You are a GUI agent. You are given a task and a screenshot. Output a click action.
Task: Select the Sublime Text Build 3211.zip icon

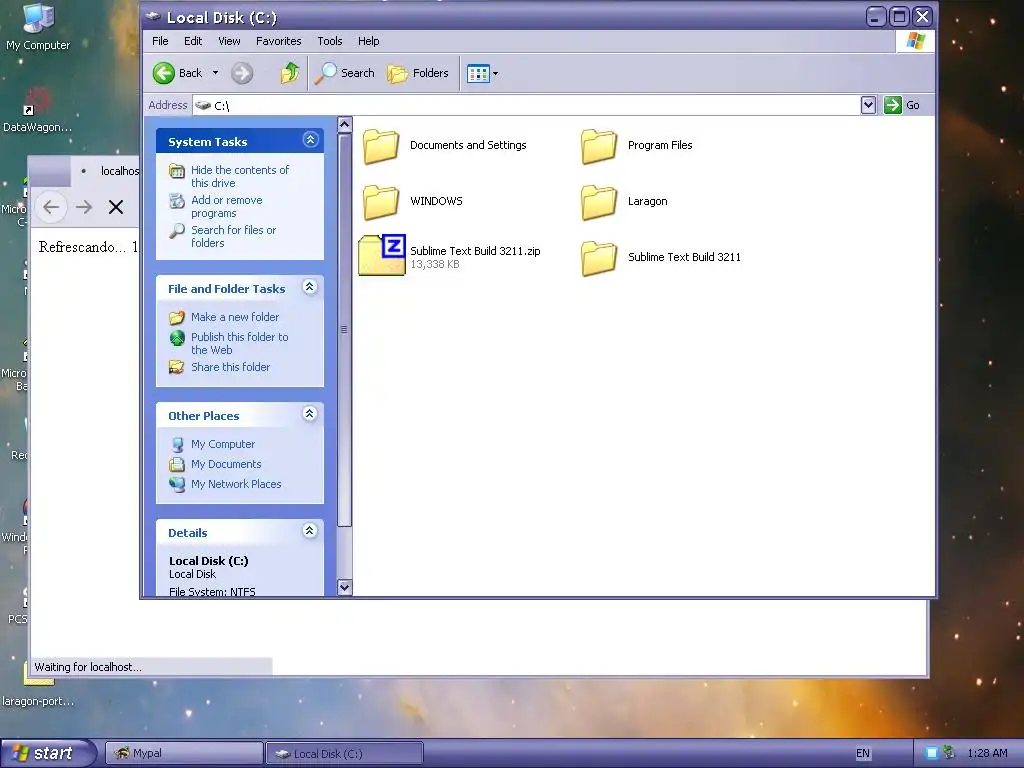coord(382,255)
